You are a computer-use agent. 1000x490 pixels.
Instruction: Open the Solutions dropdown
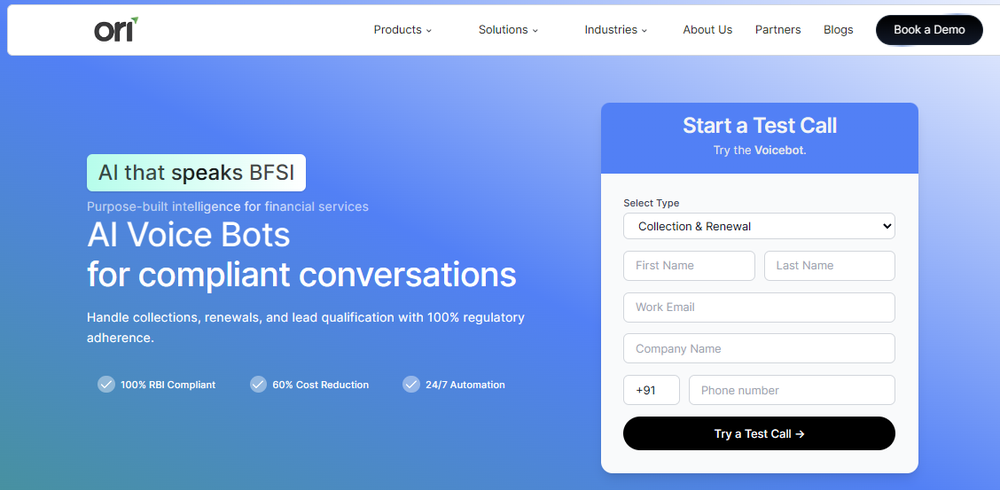pos(508,30)
